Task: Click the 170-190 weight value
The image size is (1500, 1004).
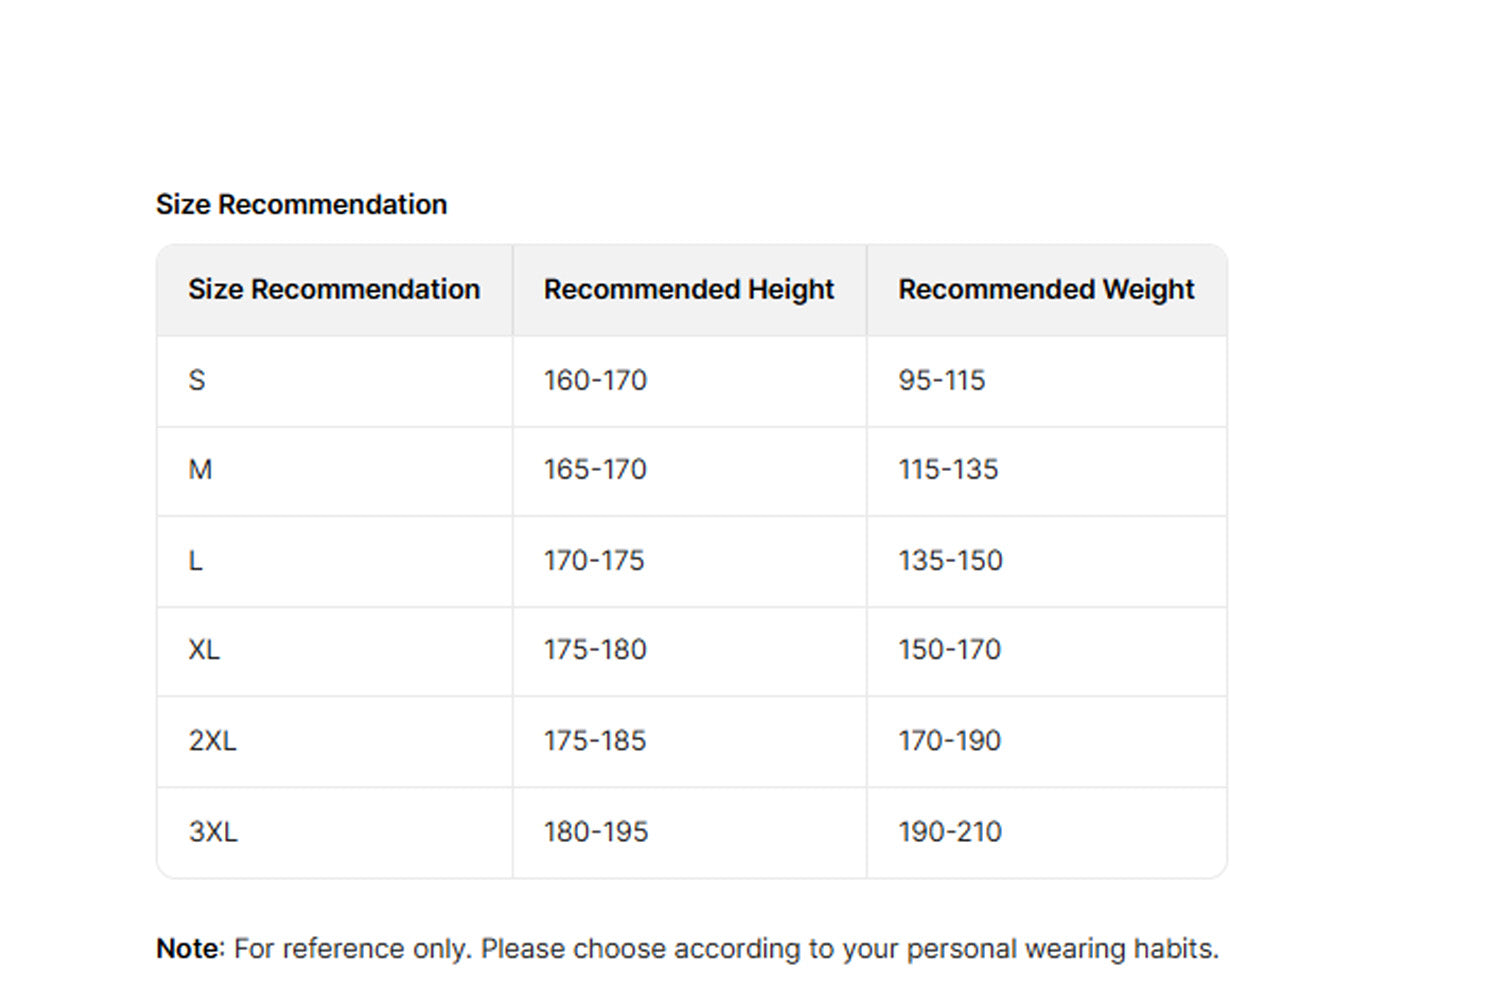Action: click(949, 740)
